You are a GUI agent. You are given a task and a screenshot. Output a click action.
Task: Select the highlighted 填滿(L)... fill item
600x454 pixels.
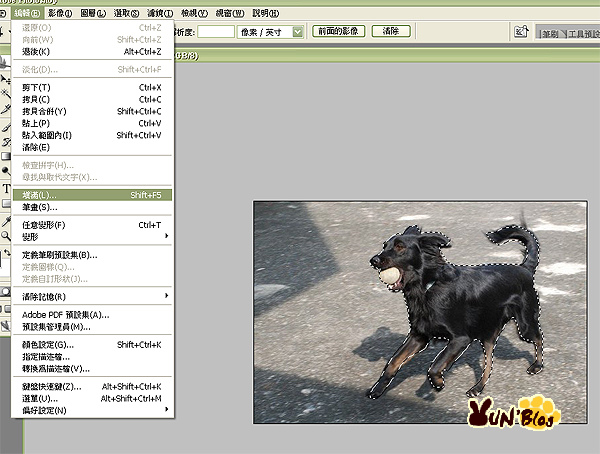point(92,195)
